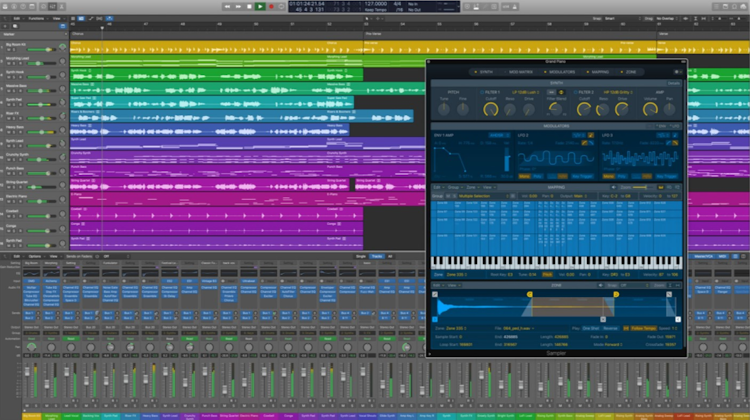Click the Single button in mixer header
Image resolution: width=750 pixels, height=420 pixels.
click(361, 256)
